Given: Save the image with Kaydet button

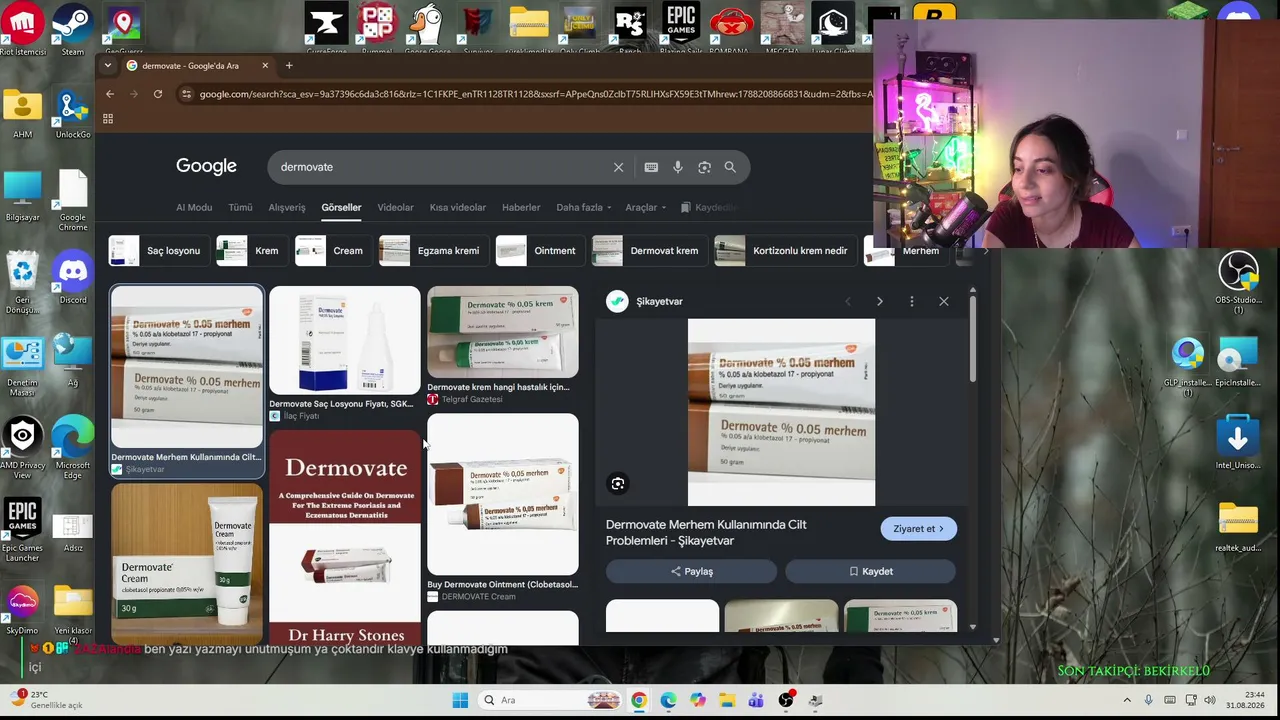Looking at the screenshot, I should [x=870, y=571].
